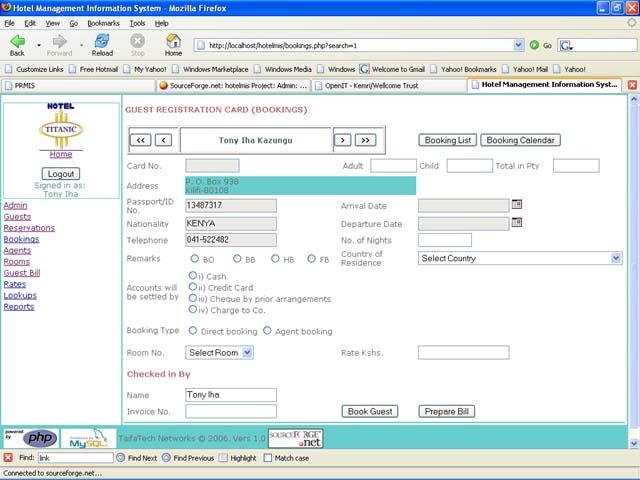The width and height of the screenshot is (640, 480).
Task: Click the Home toolbar icon
Action: point(173,42)
